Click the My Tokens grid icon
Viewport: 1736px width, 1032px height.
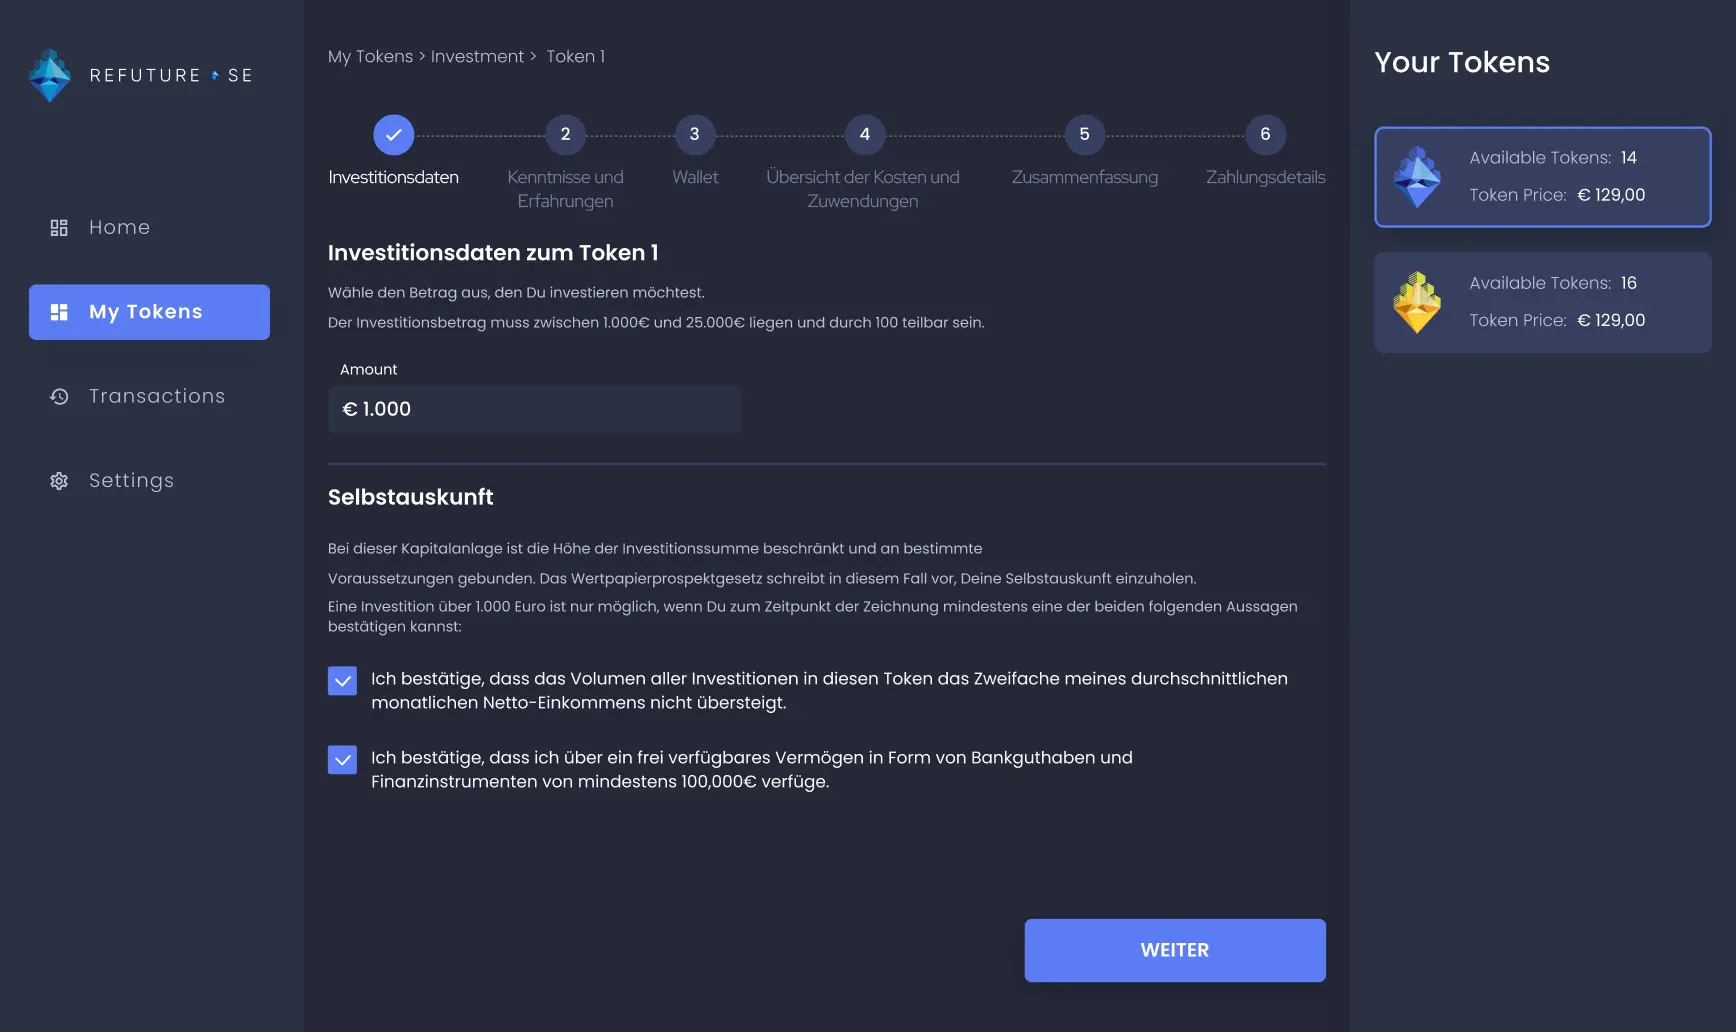58,311
